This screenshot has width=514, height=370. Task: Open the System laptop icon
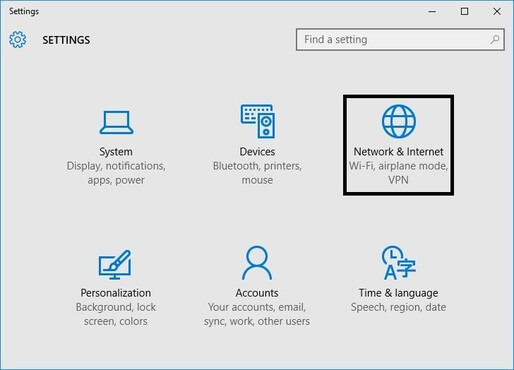pyautogui.click(x=116, y=122)
